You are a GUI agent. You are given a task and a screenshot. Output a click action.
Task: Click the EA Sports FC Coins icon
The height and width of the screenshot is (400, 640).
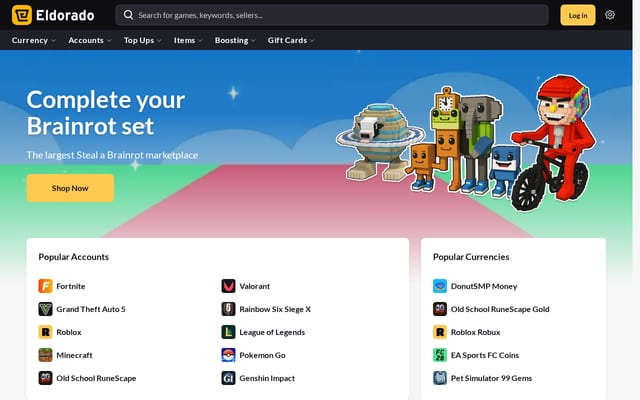[440, 355]
